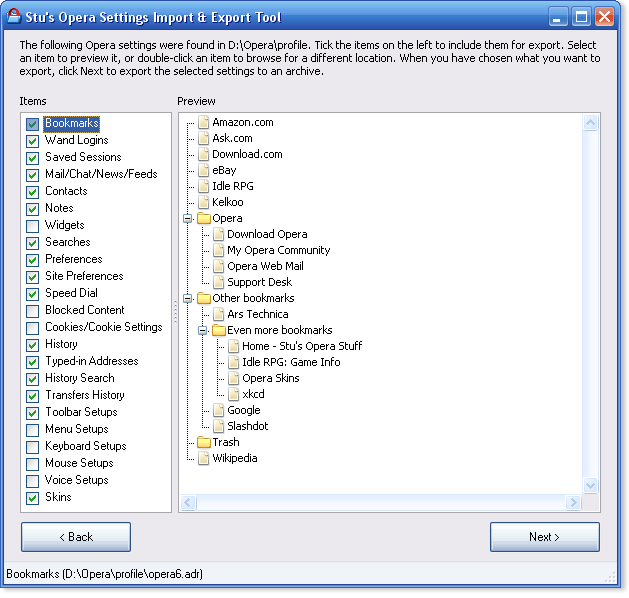
Task: Select the Mouse Setups item label
Action: (79, 463)
